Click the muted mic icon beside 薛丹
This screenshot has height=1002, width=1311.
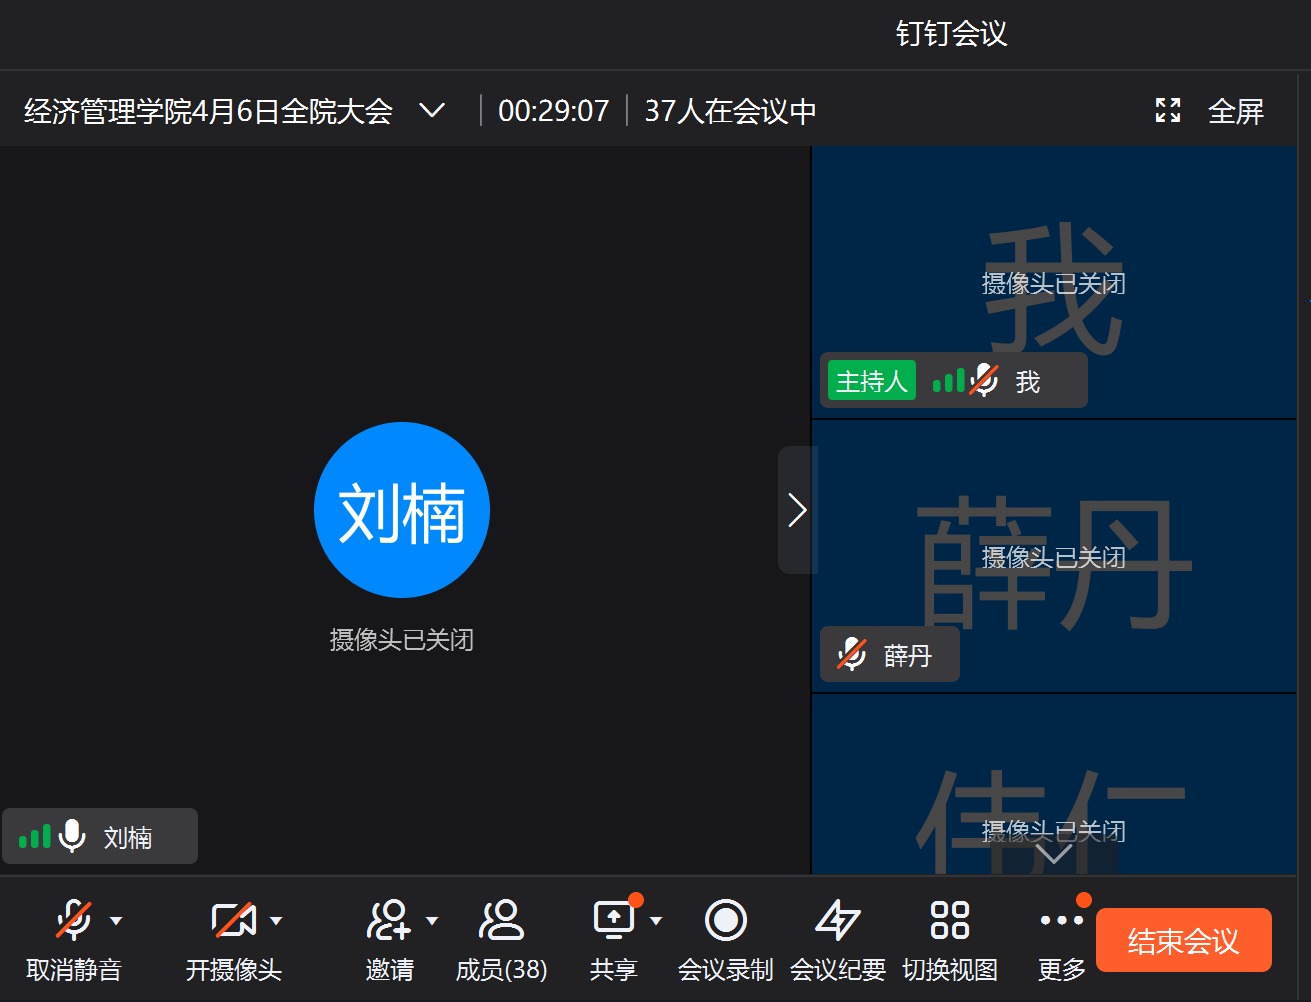tap(851, 655)
